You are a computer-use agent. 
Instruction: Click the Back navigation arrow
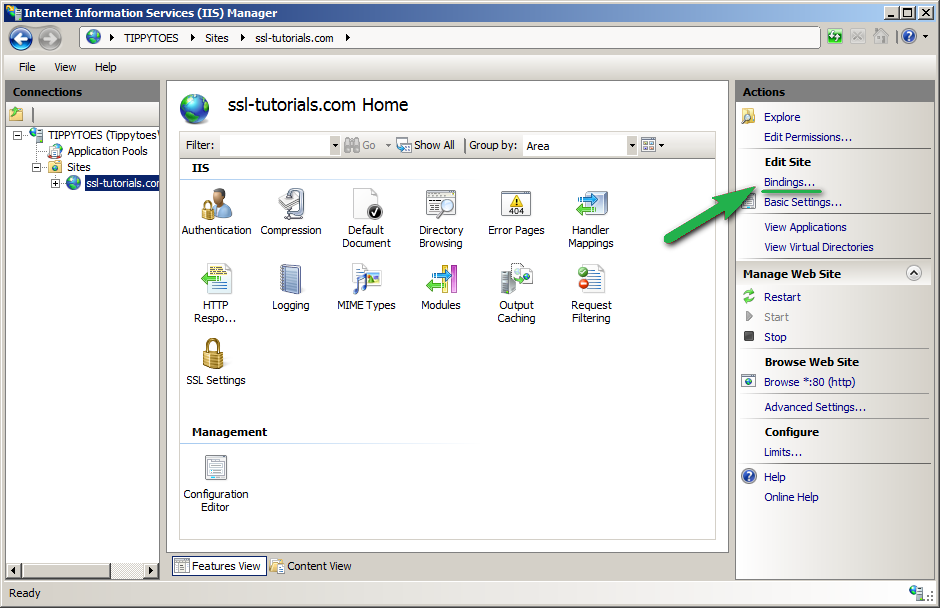pyautogui.click(x=21, y=39)
